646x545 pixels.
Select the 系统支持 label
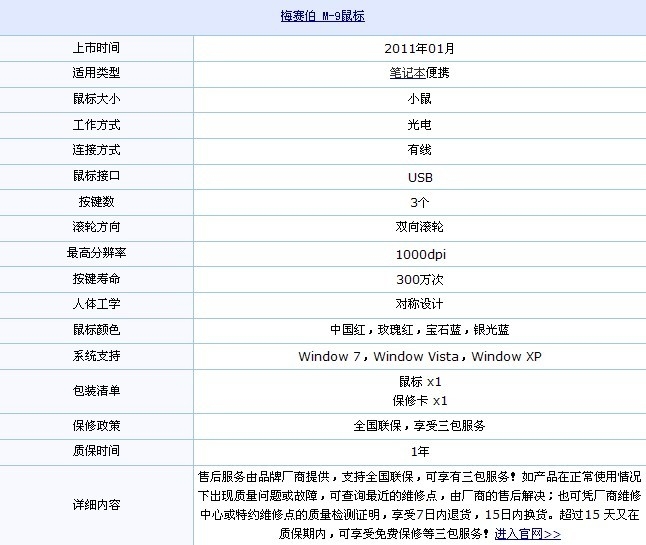(x=96, y=356)
